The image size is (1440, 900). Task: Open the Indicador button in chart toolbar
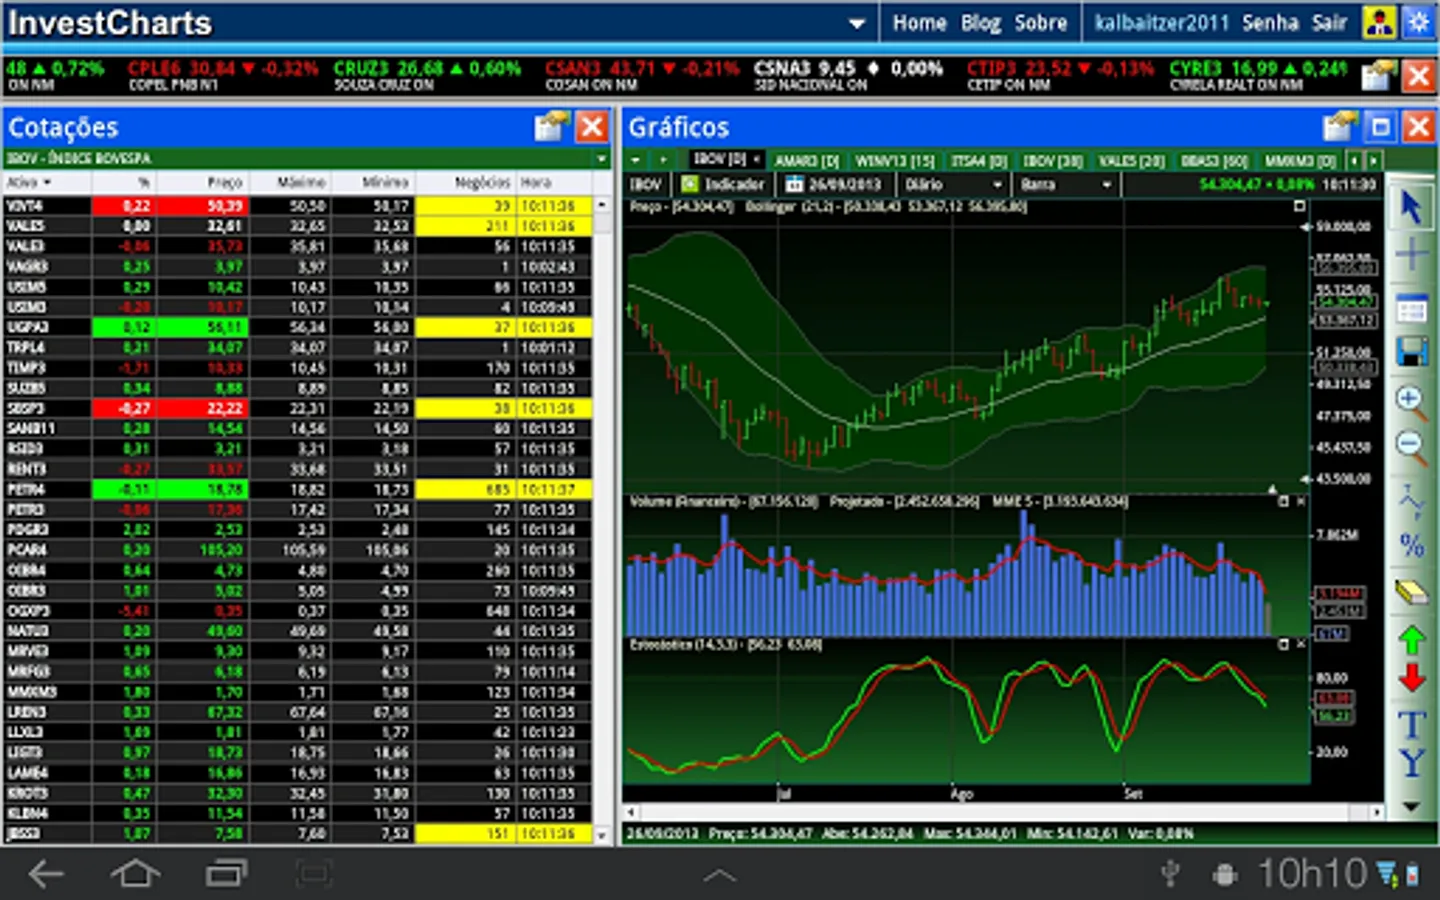723,184
